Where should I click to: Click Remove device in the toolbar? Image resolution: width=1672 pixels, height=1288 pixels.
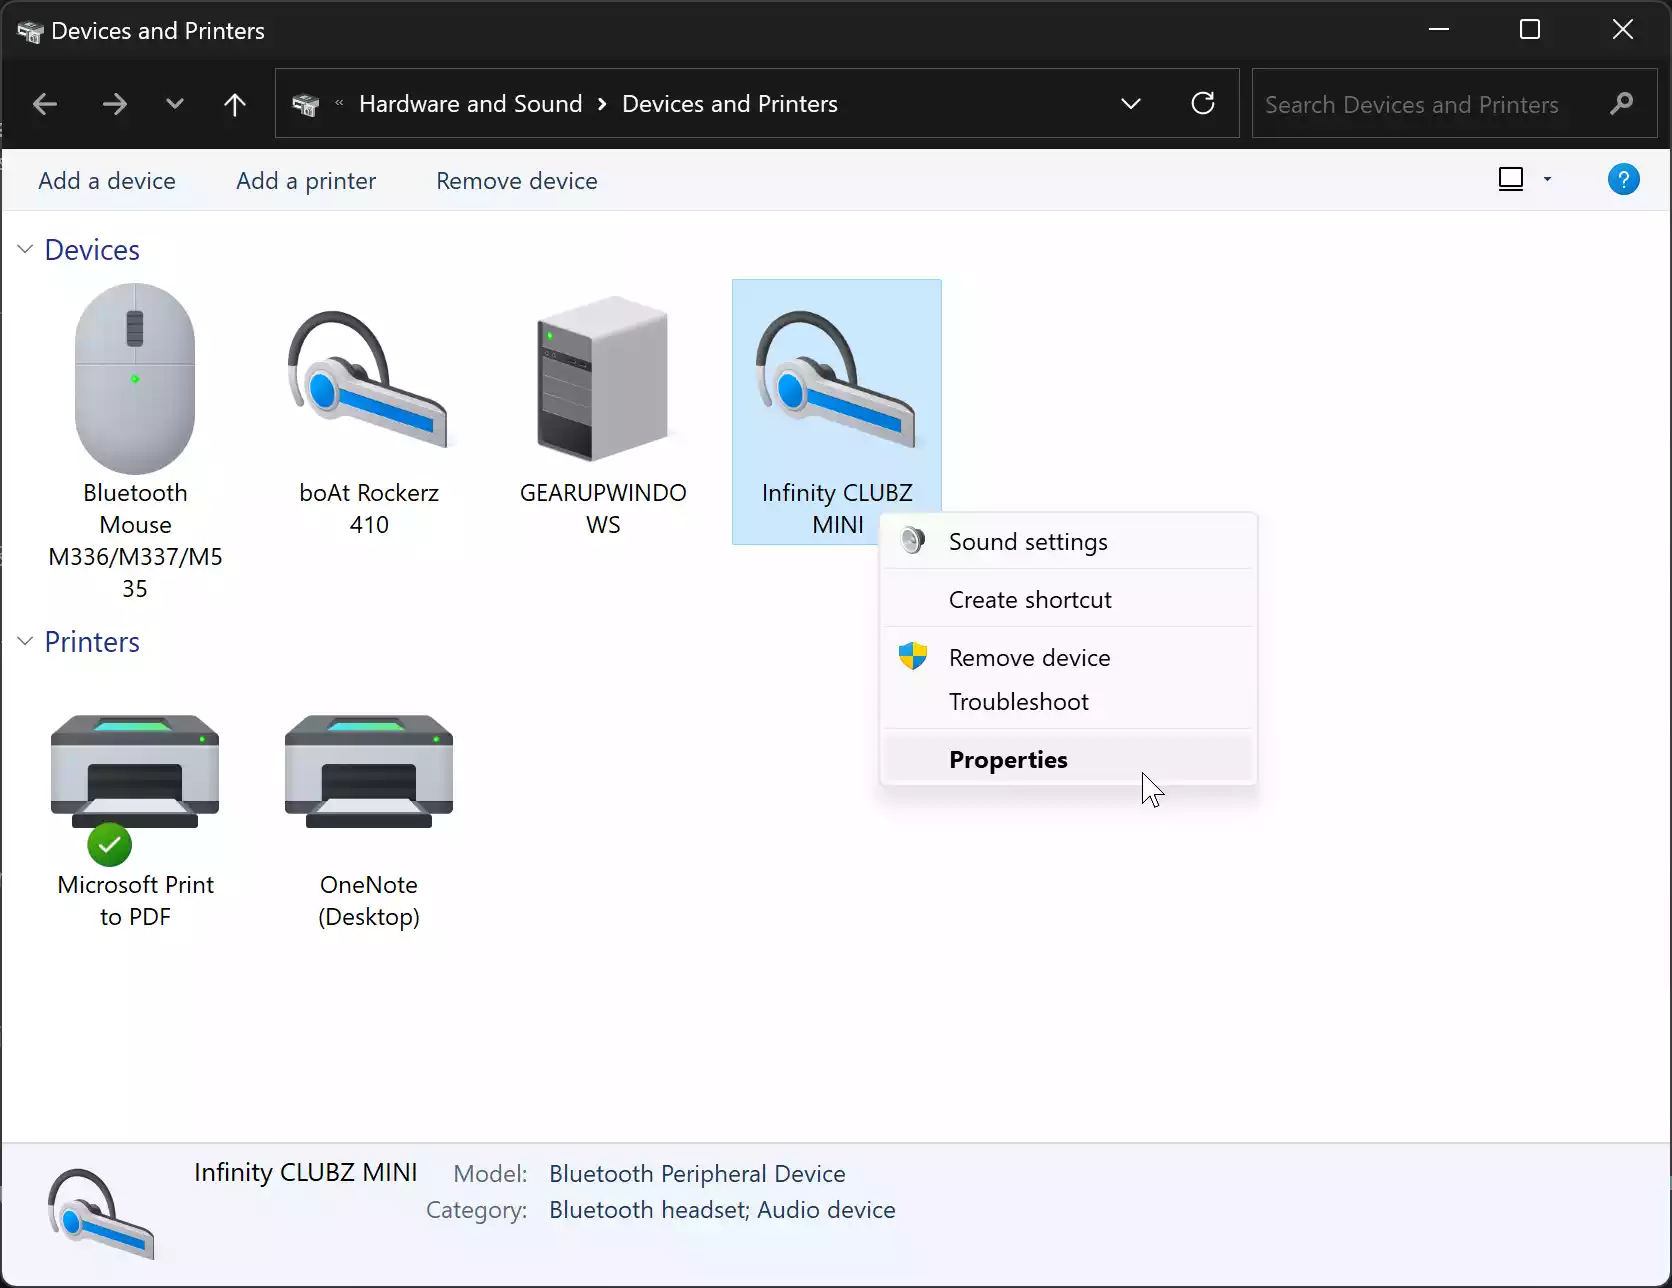pyautogui.click(x=517, y=181)
